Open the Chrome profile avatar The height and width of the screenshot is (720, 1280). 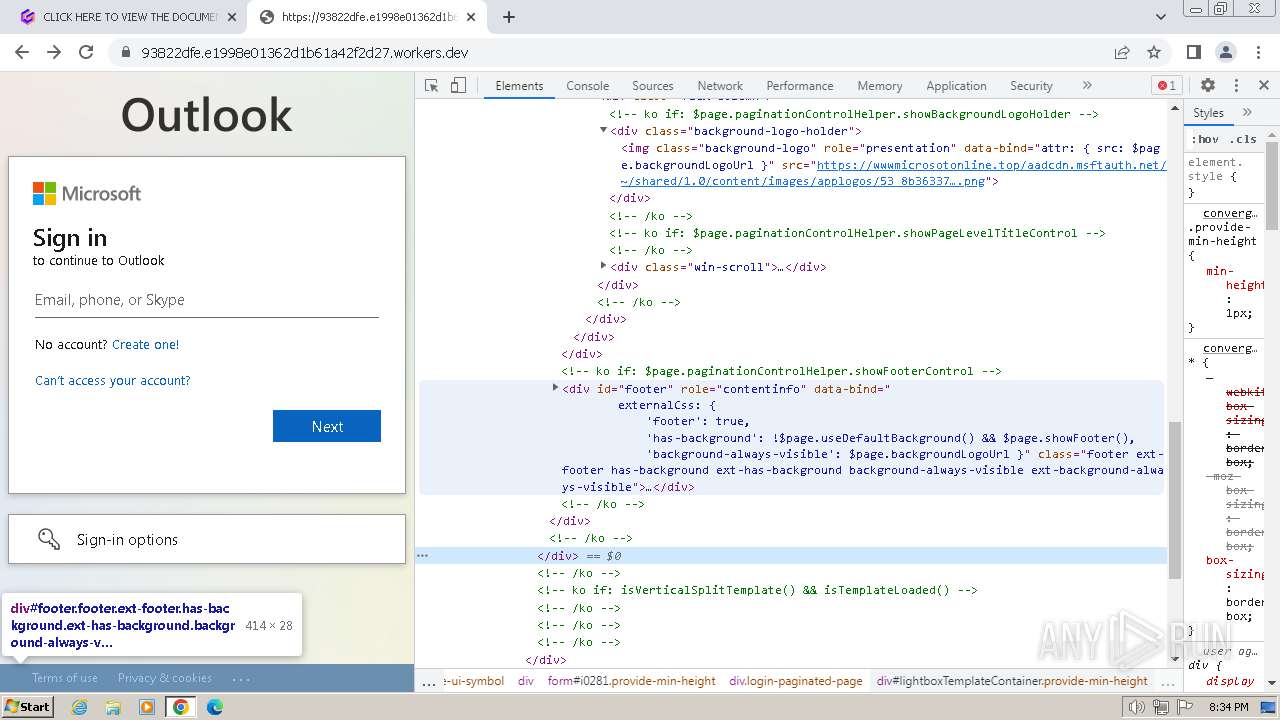pyautogui.click(x=1226, y=52)
